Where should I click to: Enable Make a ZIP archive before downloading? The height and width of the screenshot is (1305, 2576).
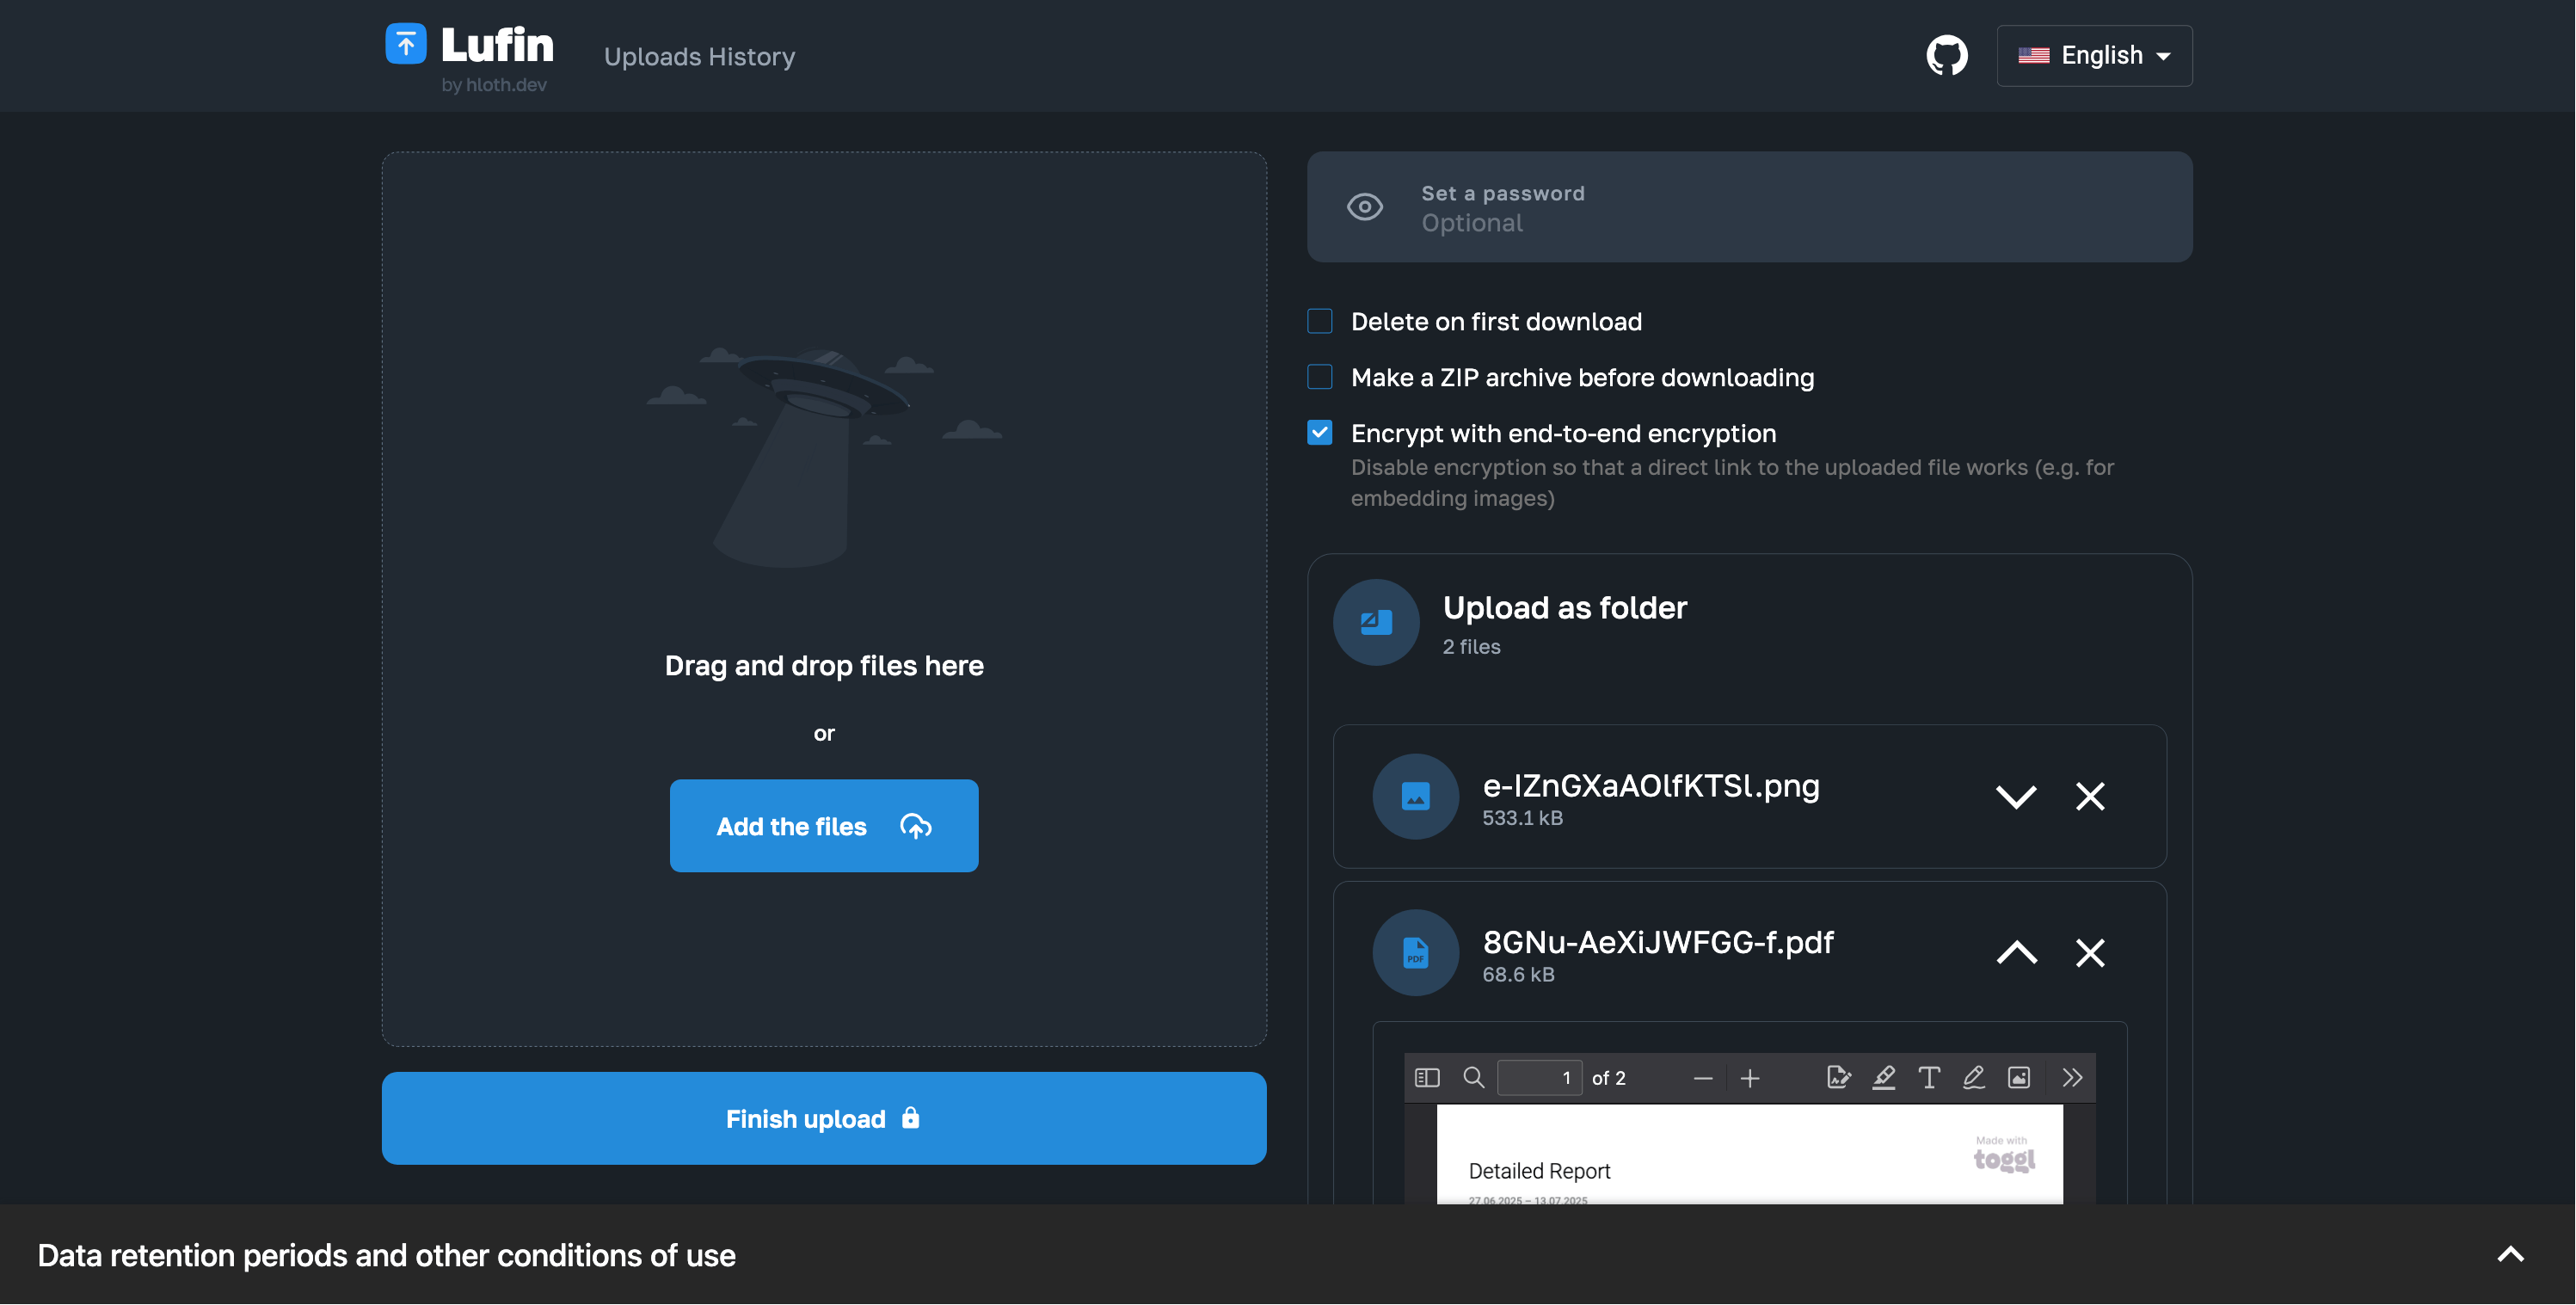coord(1320,377)
